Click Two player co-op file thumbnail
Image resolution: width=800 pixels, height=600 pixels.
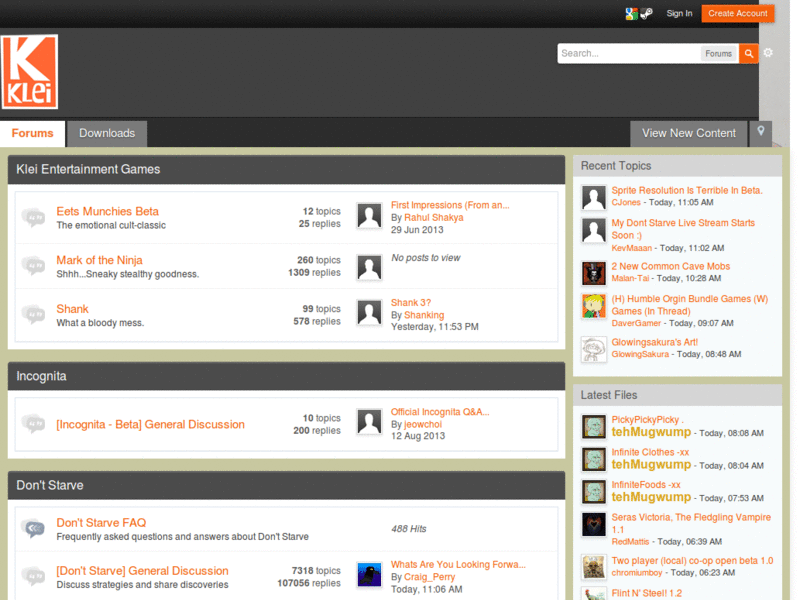click(594, 567)
